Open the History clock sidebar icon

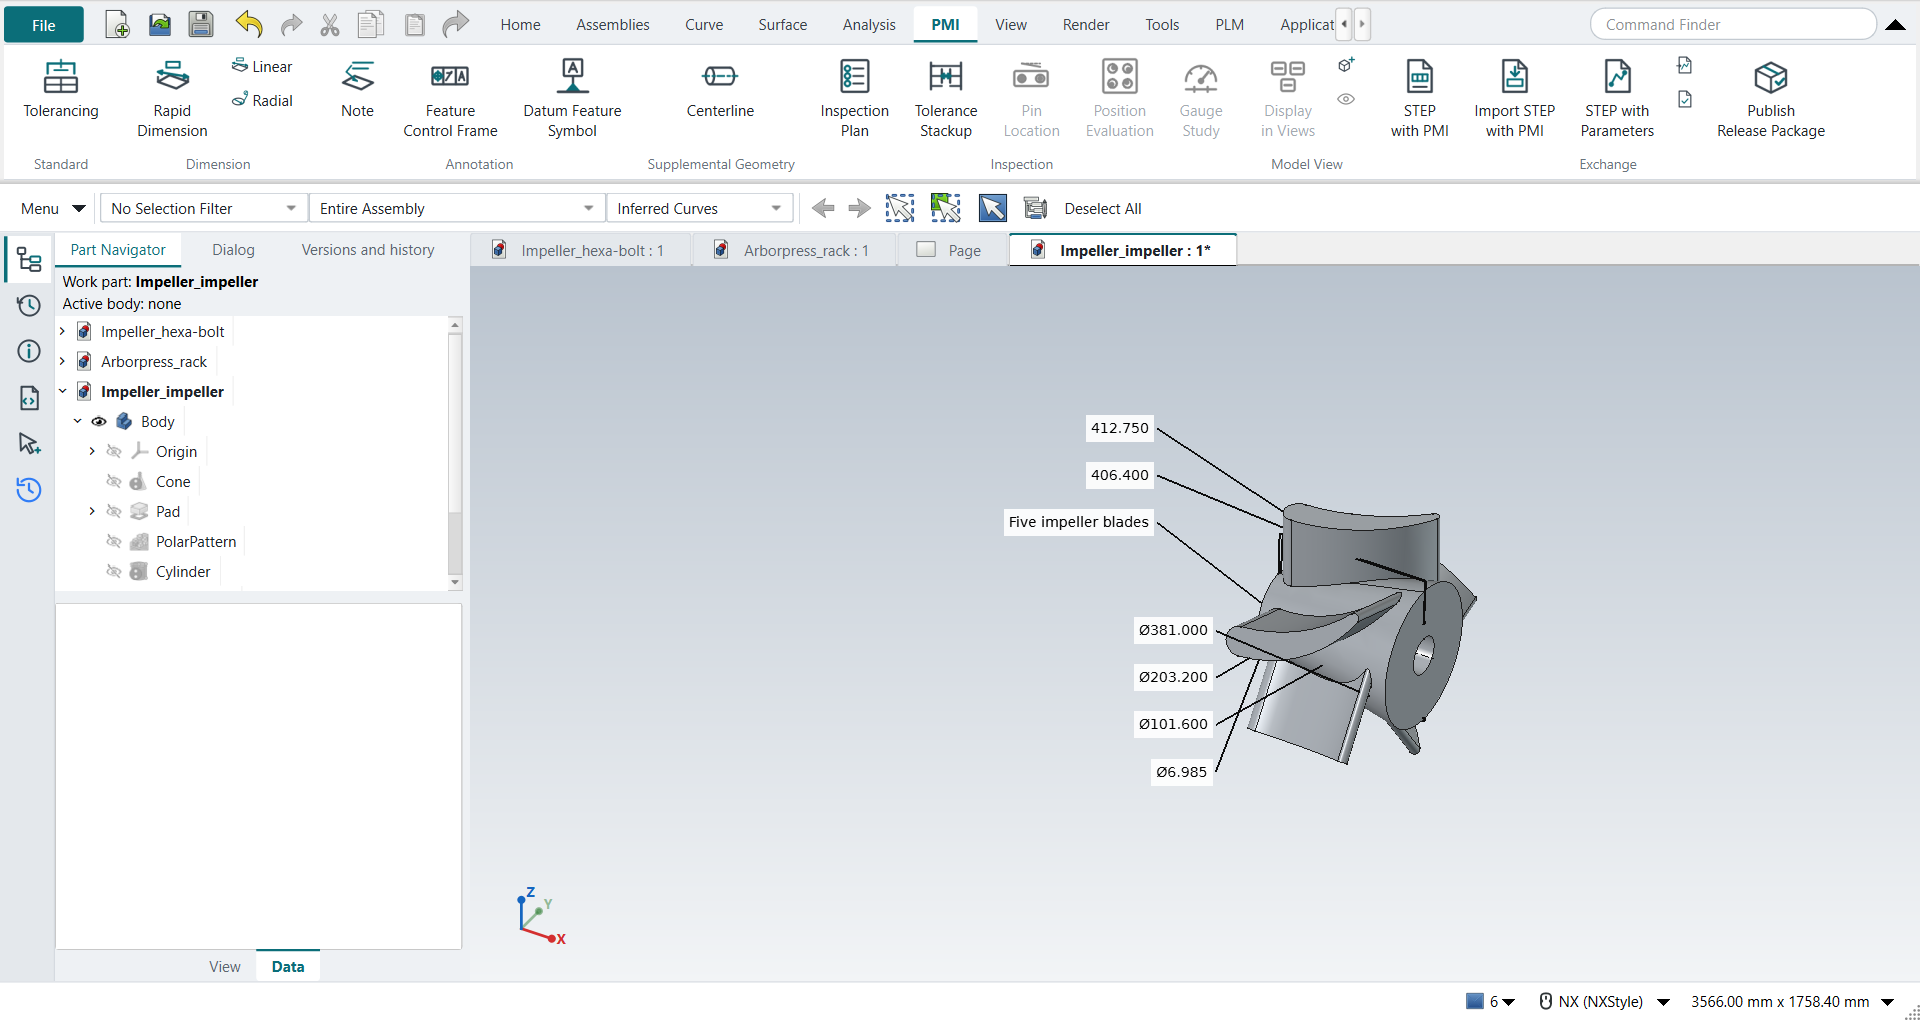(29, 305)
